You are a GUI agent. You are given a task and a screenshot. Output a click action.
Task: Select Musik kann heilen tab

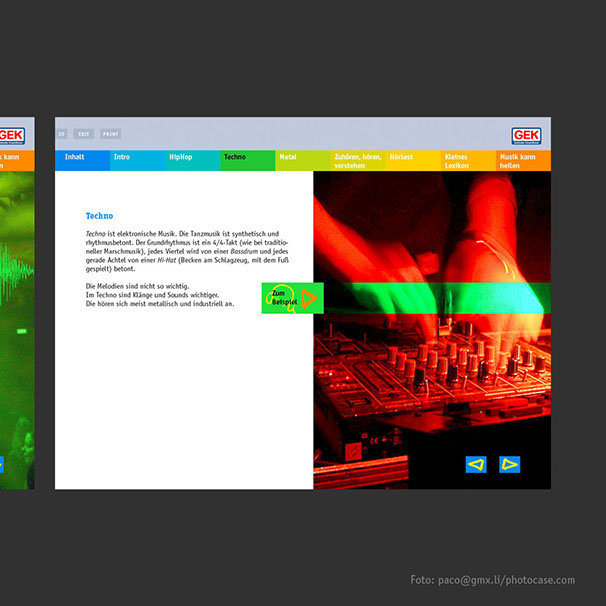(522, 159)
